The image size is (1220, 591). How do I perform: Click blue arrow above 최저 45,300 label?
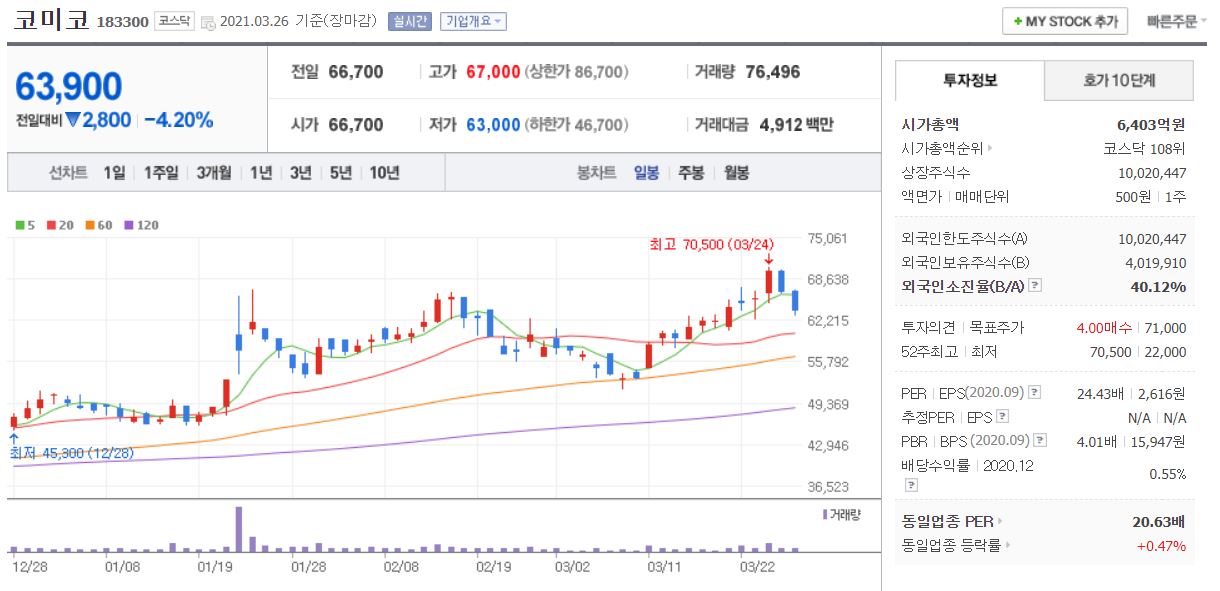tap(13, 438)
